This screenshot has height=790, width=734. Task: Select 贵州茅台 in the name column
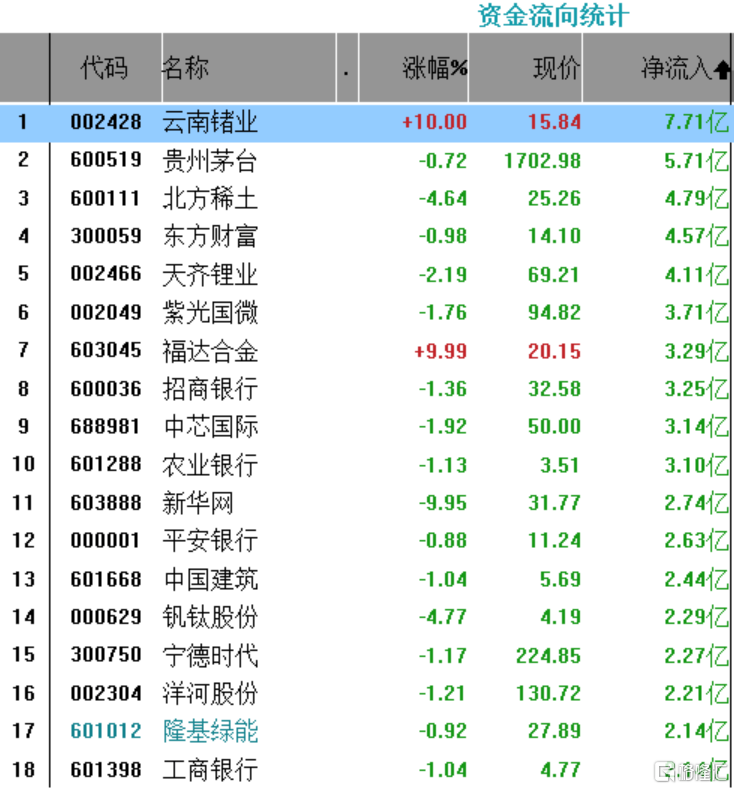click(x=210, y=160)
